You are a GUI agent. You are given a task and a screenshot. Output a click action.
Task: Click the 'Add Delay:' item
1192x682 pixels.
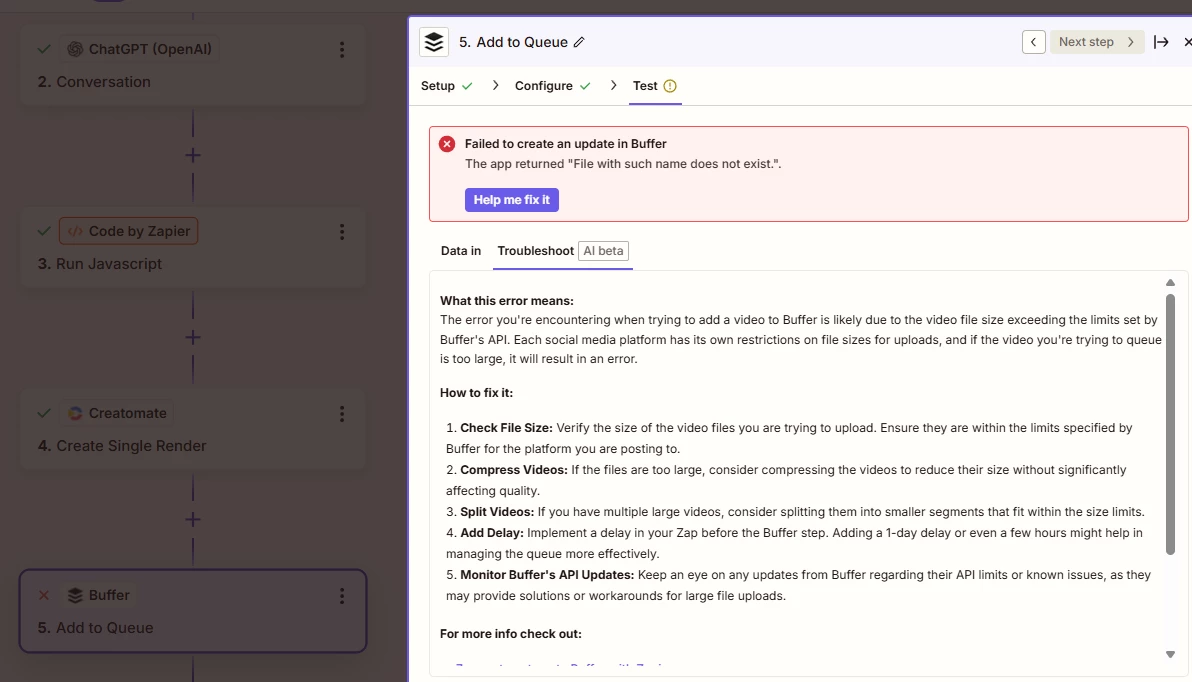click(x=492, y=533)
